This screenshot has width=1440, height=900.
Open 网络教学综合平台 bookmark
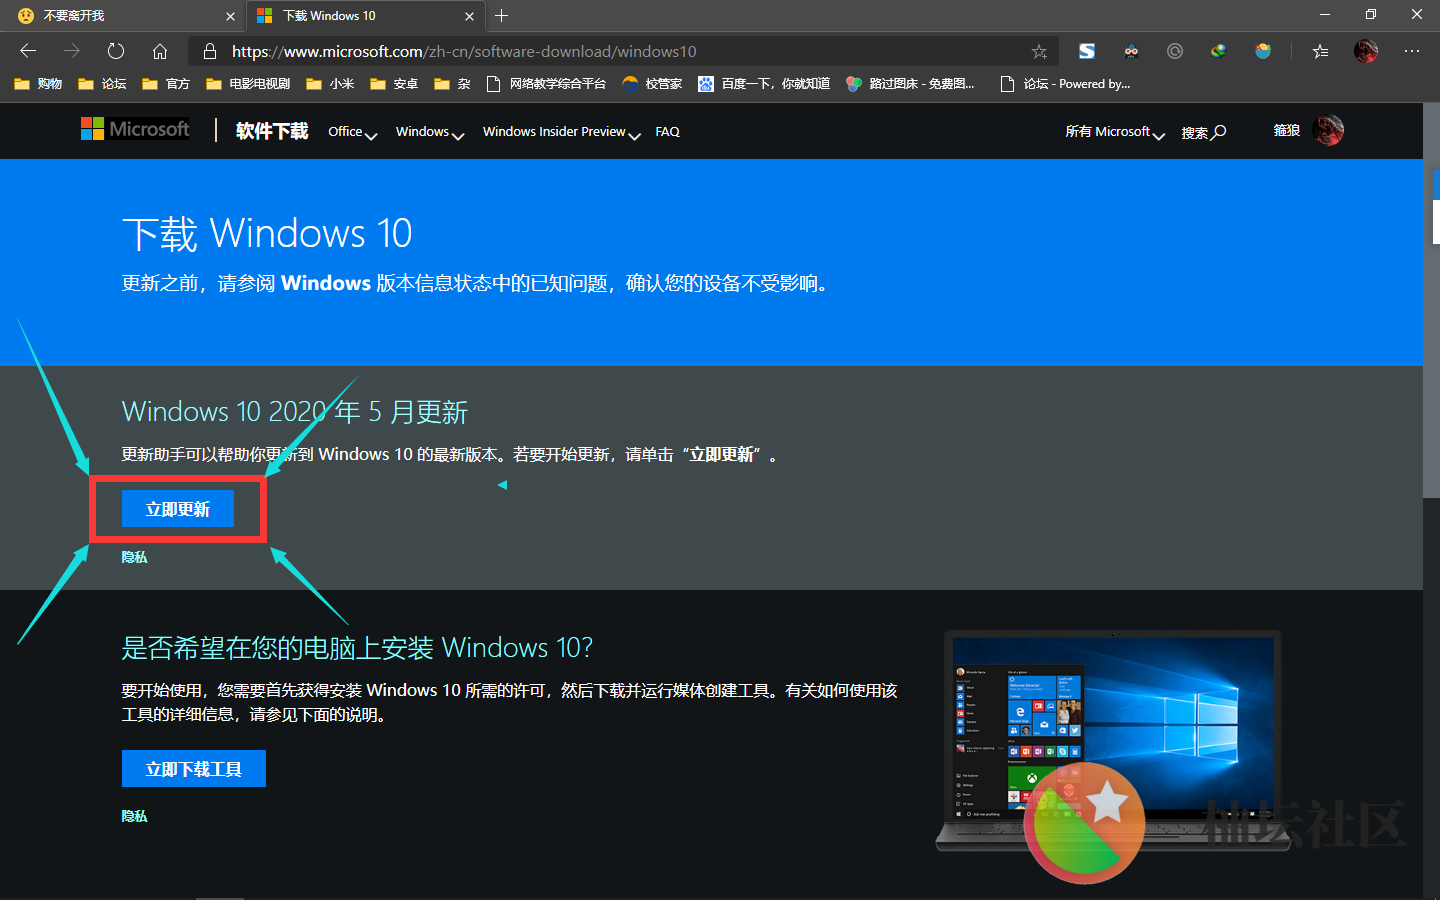click(x=546, y=84)
